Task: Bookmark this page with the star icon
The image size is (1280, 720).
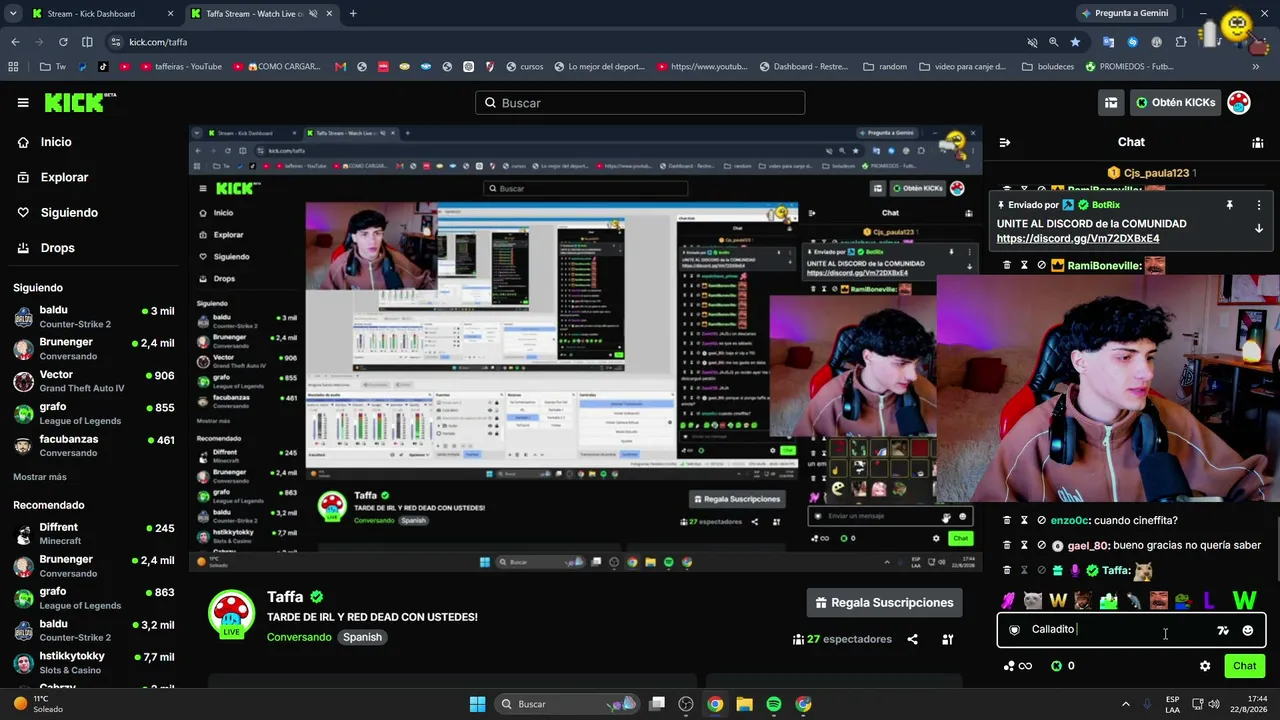Action: pos(1075,42)
